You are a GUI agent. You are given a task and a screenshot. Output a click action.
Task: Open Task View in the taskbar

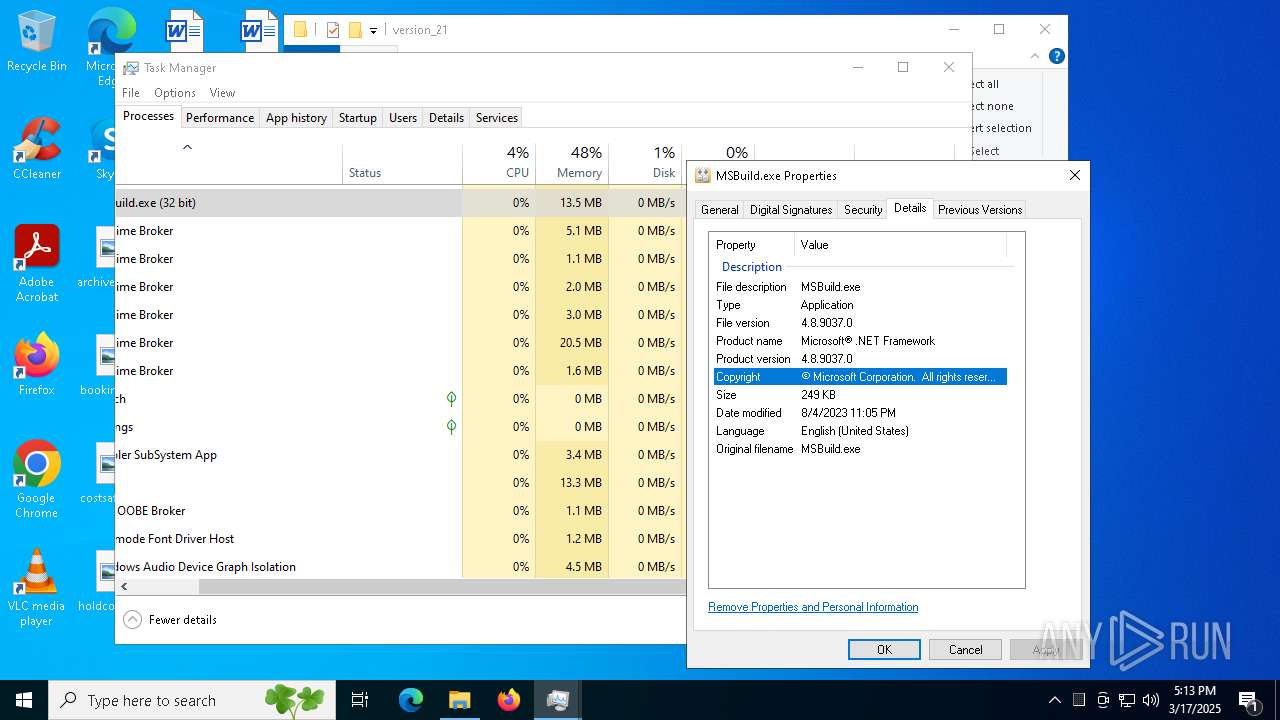click(360, 700)
